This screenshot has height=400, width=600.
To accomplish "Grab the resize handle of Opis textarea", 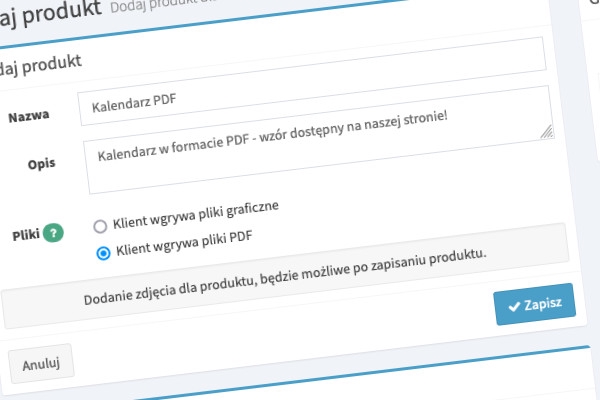I will click(x=546, y=131).
